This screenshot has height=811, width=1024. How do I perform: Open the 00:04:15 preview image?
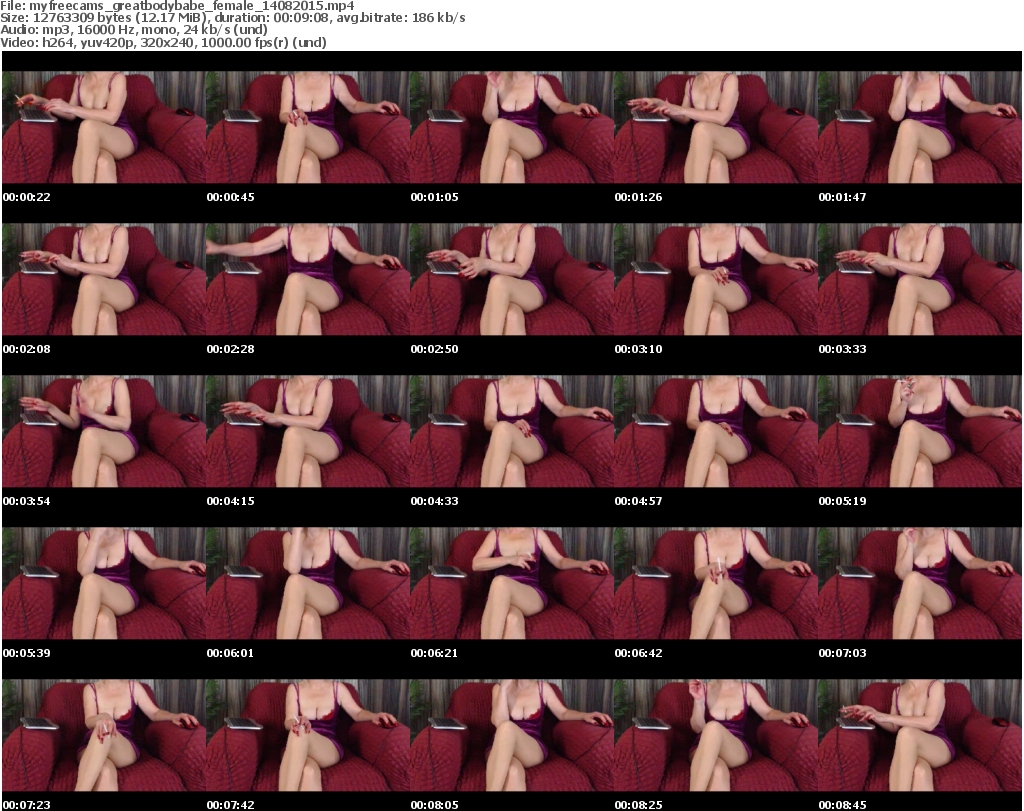click(x=308, y=432)
